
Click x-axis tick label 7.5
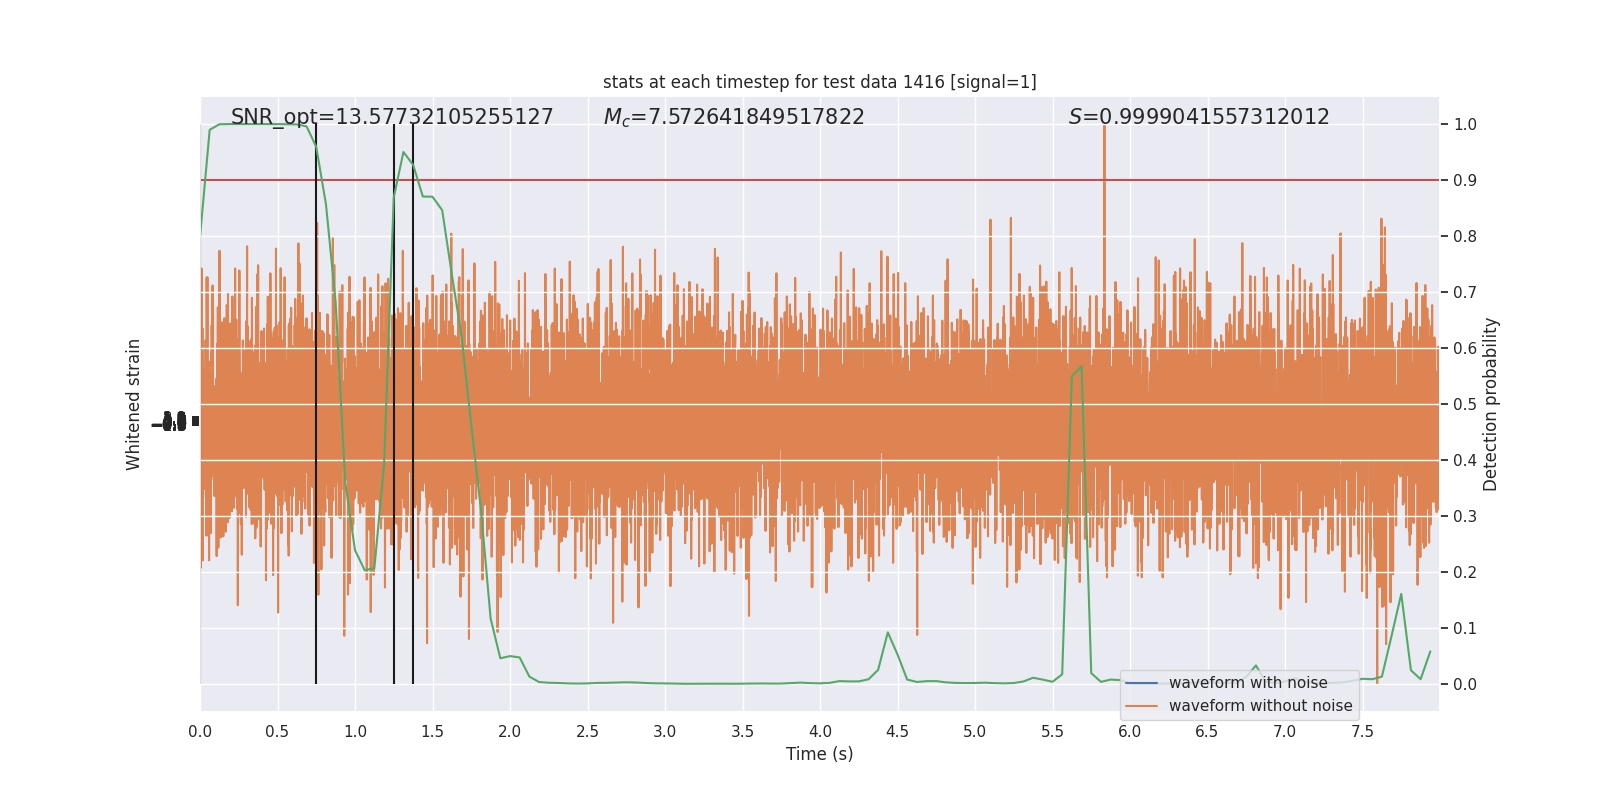tap(1362, 732)
